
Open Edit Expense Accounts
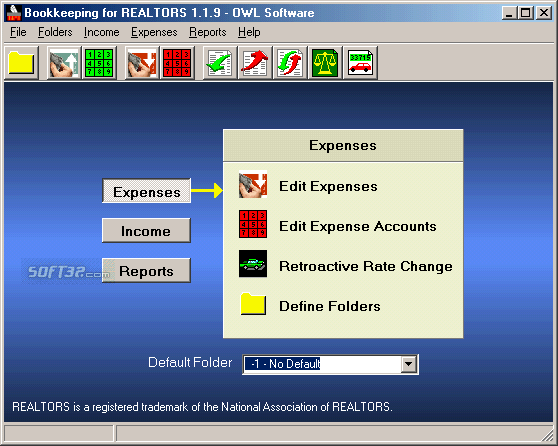(x=358, y=226)
